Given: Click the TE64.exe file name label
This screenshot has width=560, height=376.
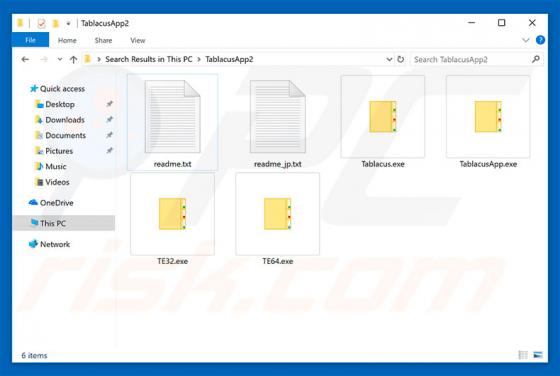Looking at the screenshot, I should point(278,261).
